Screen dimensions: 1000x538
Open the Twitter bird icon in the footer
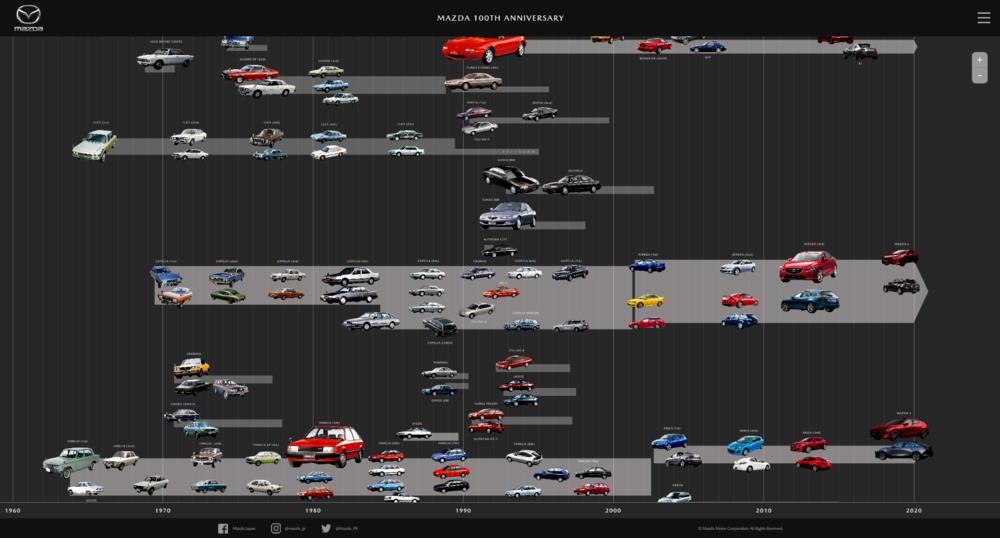pos(326,528)
